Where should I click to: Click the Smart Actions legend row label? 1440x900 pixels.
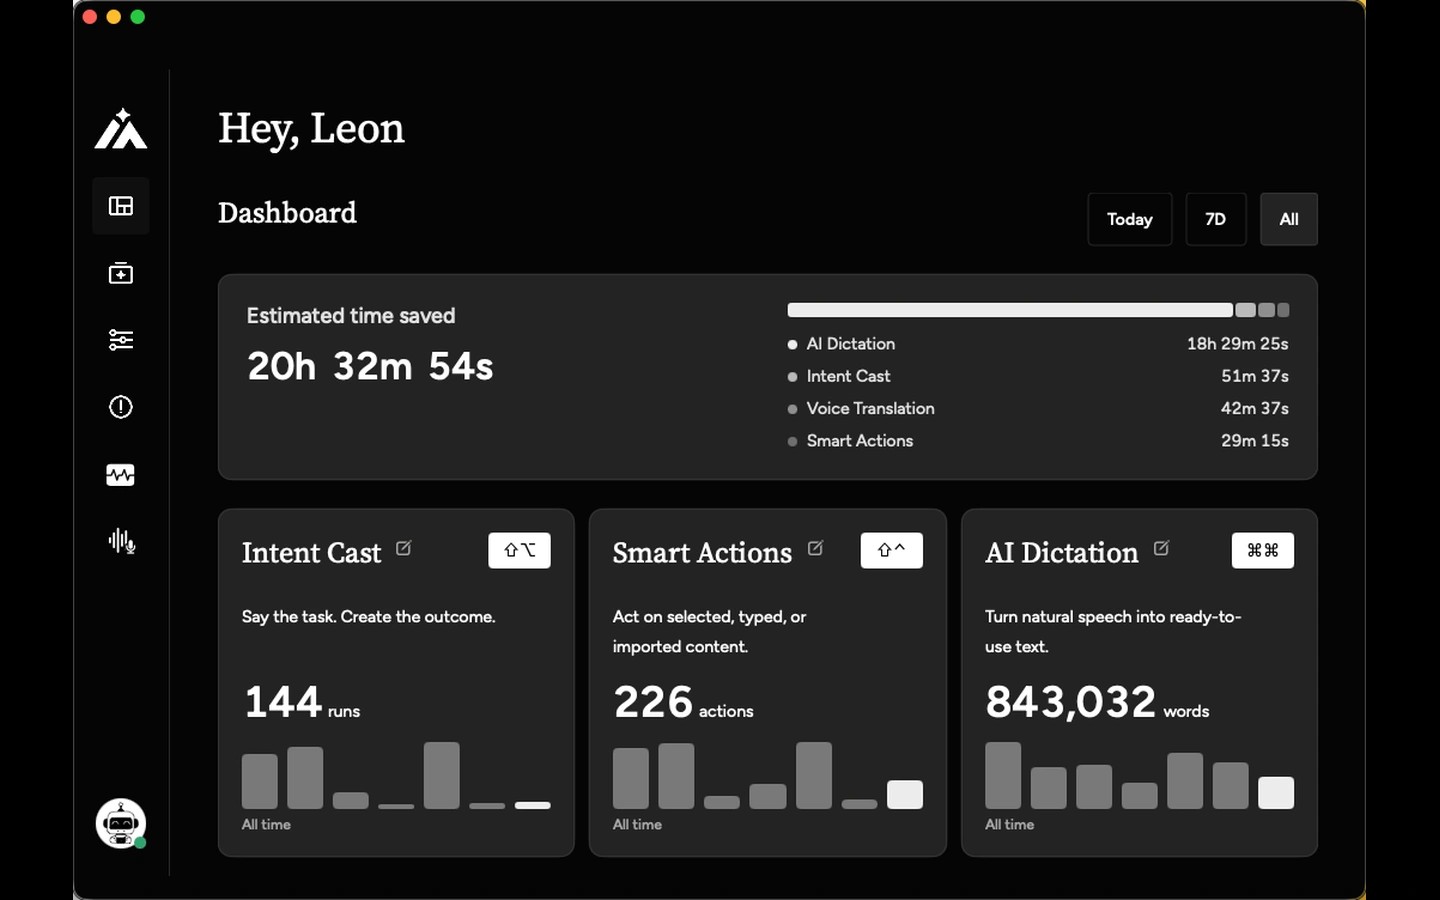860,441
